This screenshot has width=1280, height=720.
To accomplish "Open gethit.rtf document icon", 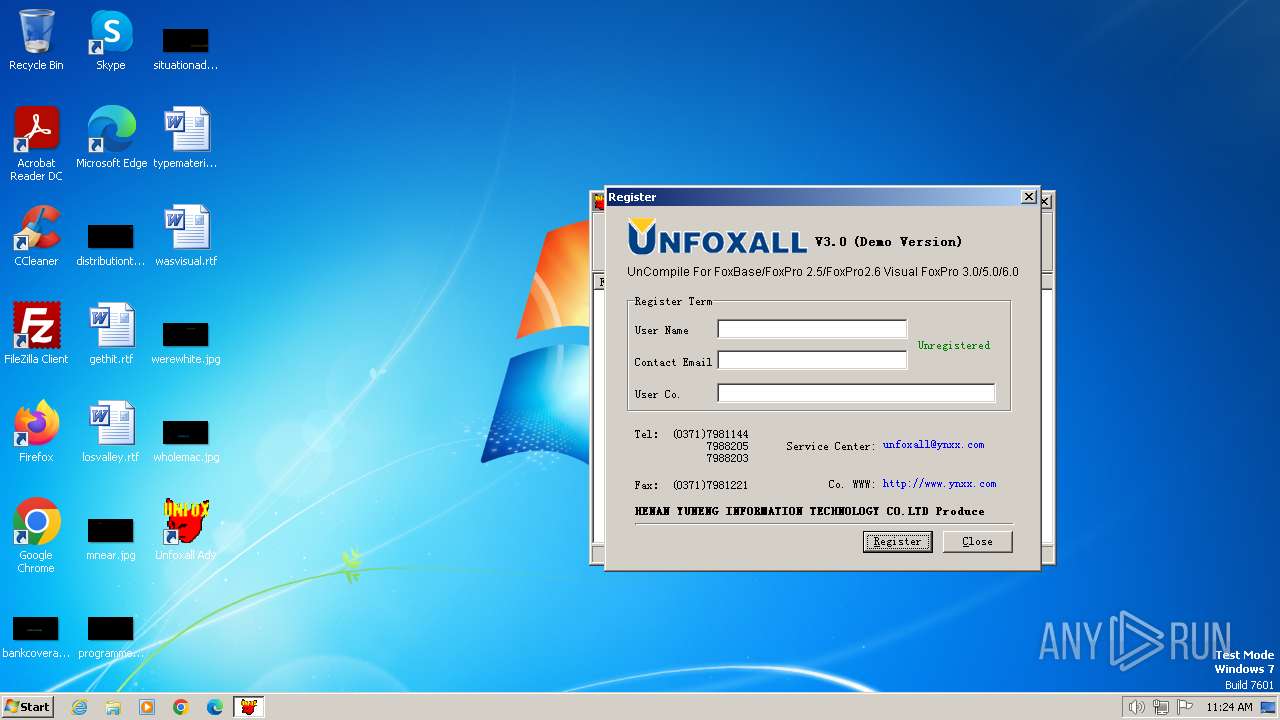I will (111, 334).
